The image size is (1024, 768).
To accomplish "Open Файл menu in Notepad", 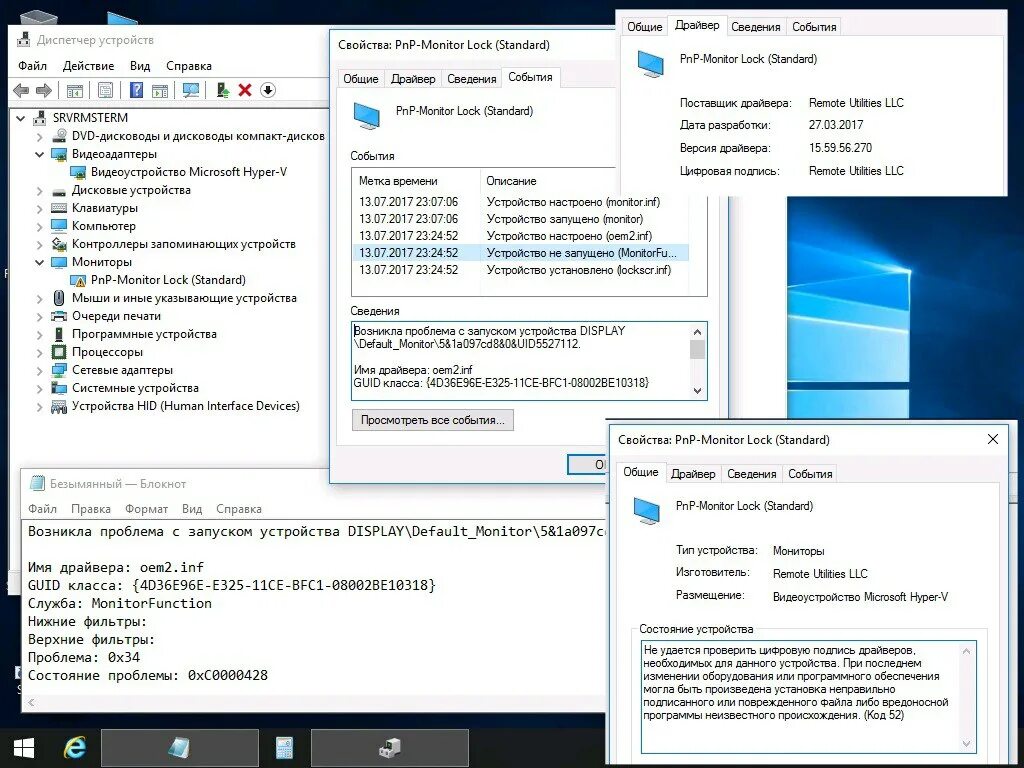I will [42, 509].
